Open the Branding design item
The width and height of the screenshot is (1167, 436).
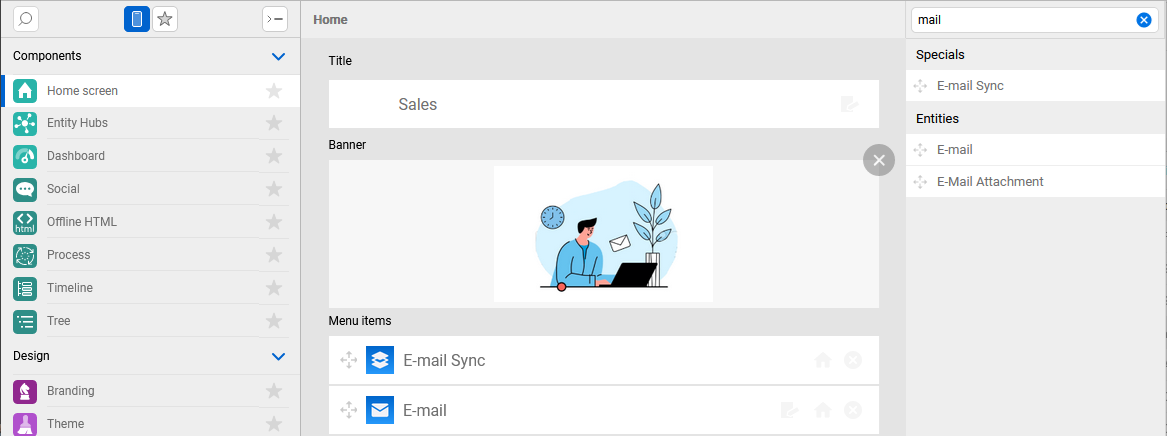coord(70,391)
